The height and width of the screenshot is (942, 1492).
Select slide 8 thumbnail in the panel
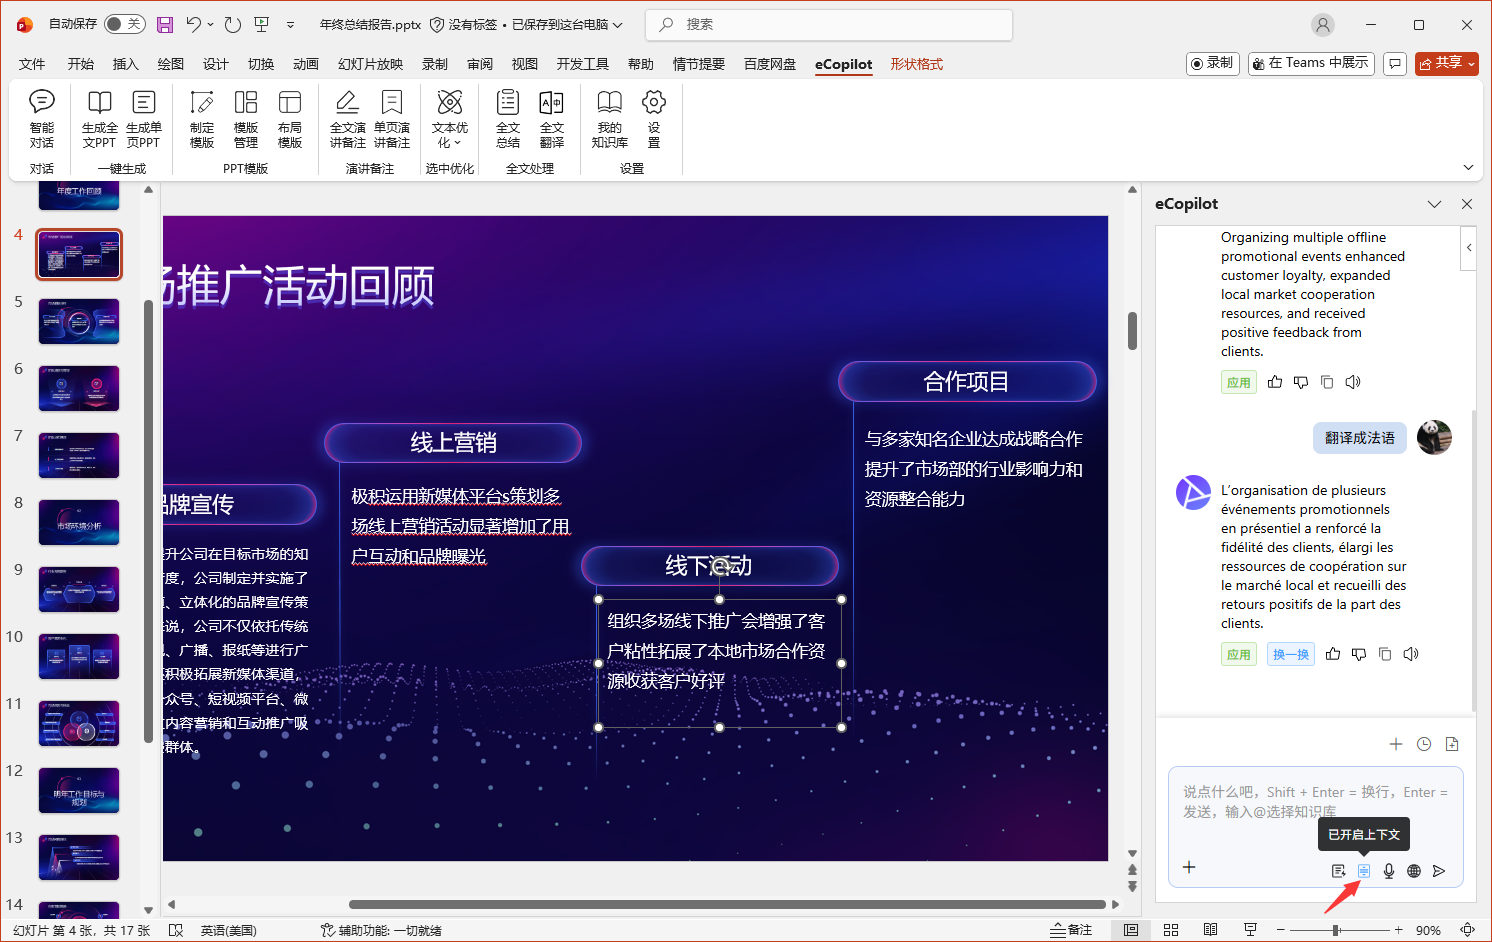78,522
